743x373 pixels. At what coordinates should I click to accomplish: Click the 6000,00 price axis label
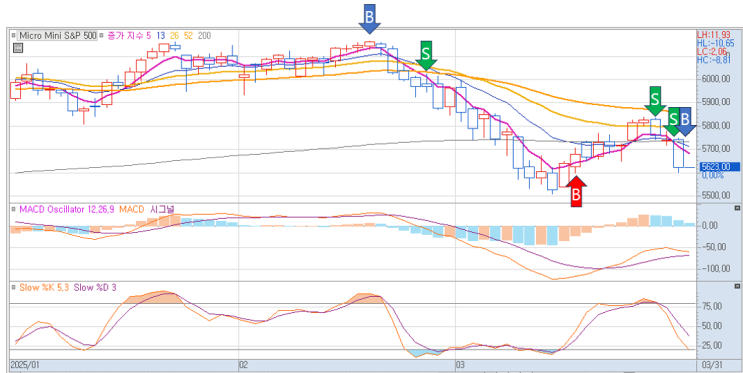click(715, 79)
